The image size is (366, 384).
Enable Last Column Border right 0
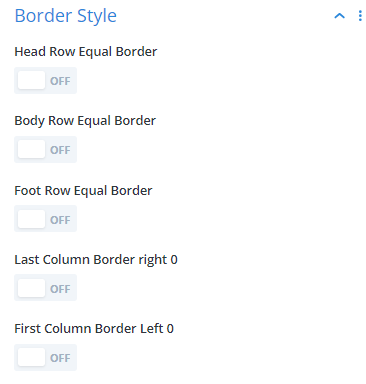tap(45, 288)
